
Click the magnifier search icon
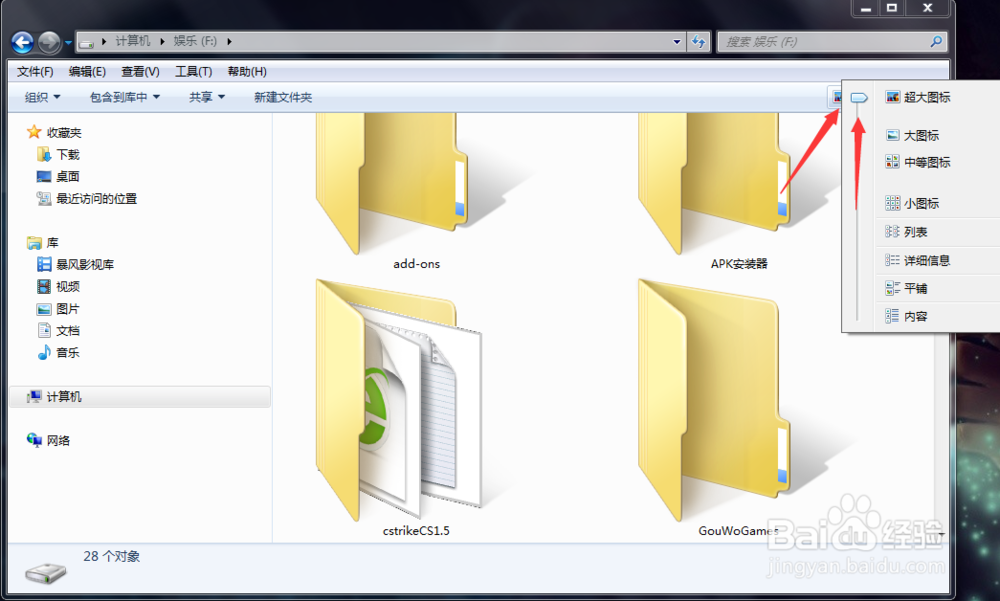coord(936,42)
